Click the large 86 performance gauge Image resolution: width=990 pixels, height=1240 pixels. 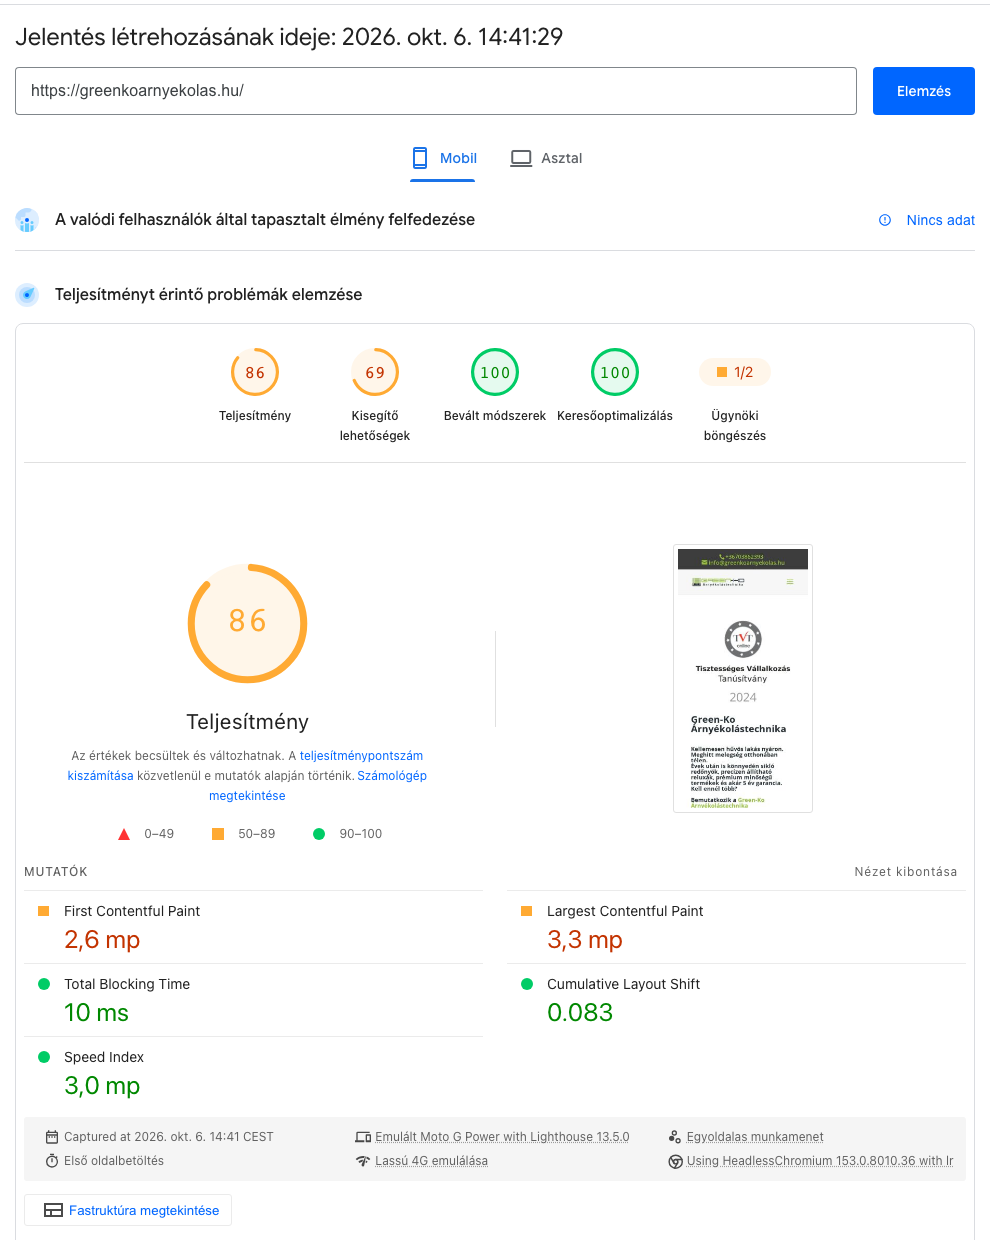coord(248,623)
